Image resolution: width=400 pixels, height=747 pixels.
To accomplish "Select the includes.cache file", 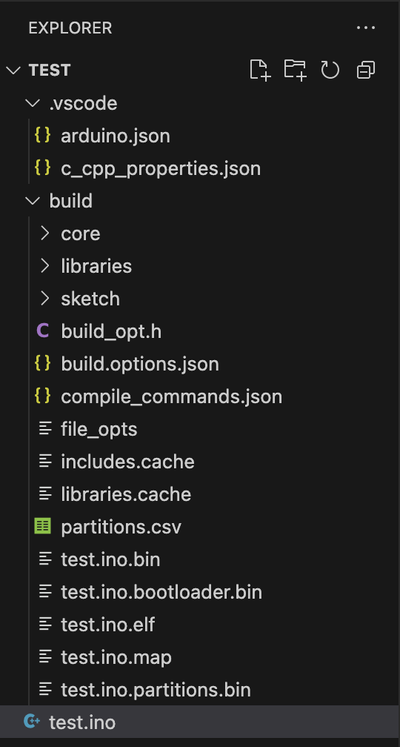I will [200, 462].
